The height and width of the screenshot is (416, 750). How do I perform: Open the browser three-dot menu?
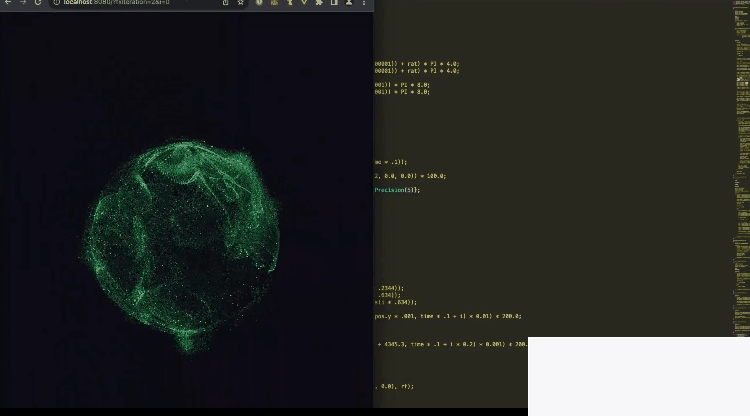click(364, 3)
